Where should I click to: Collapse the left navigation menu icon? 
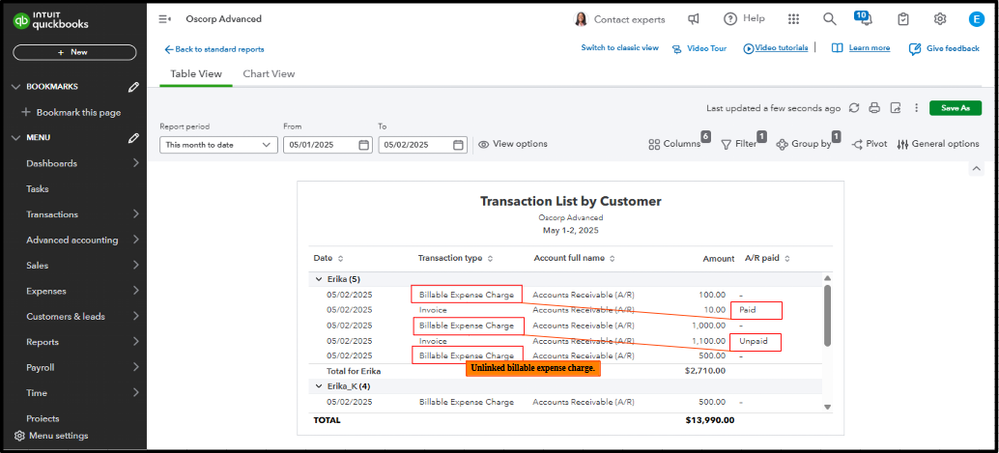pos(164,19)
